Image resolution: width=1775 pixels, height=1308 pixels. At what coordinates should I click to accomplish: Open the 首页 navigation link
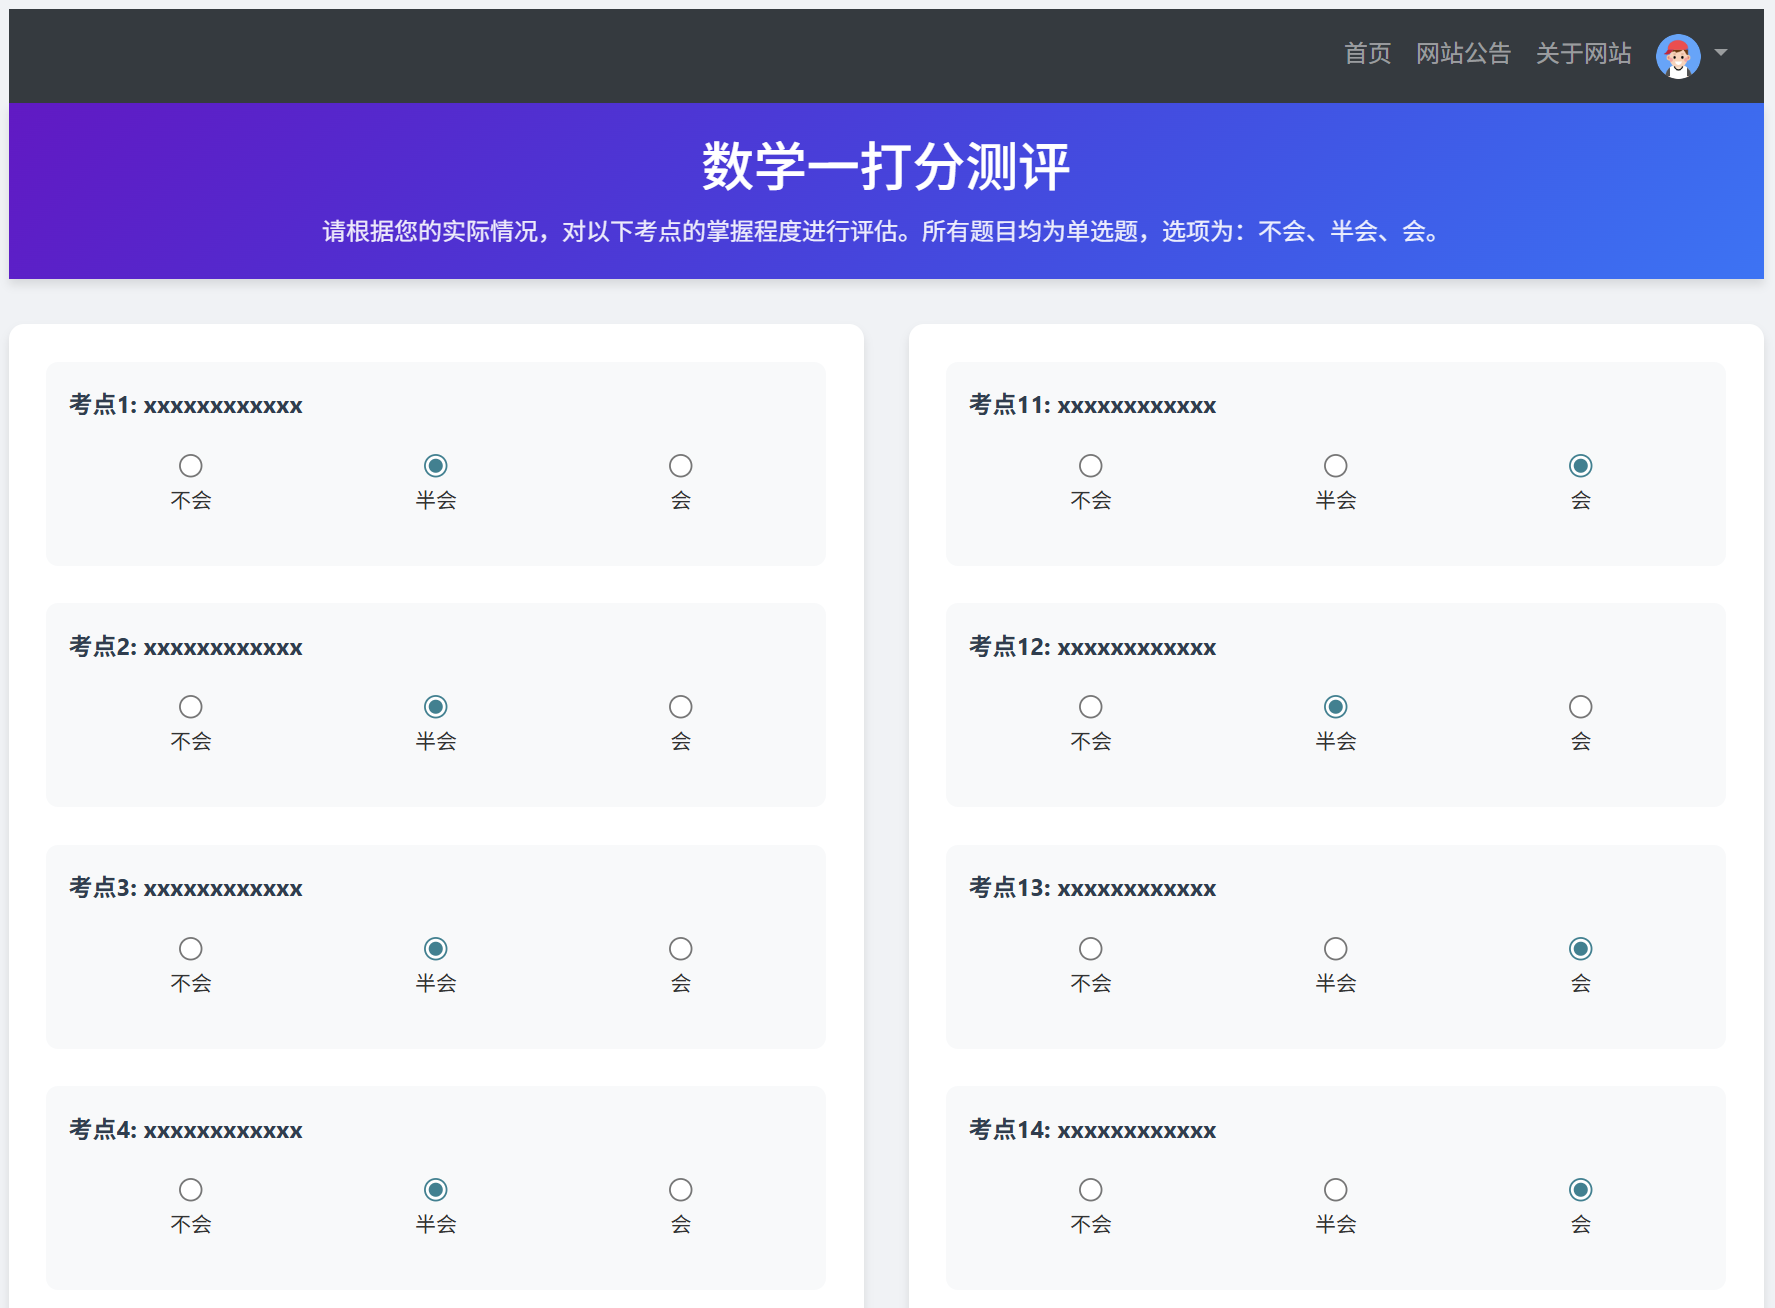pyautogui.click(x=1367, y=54)
